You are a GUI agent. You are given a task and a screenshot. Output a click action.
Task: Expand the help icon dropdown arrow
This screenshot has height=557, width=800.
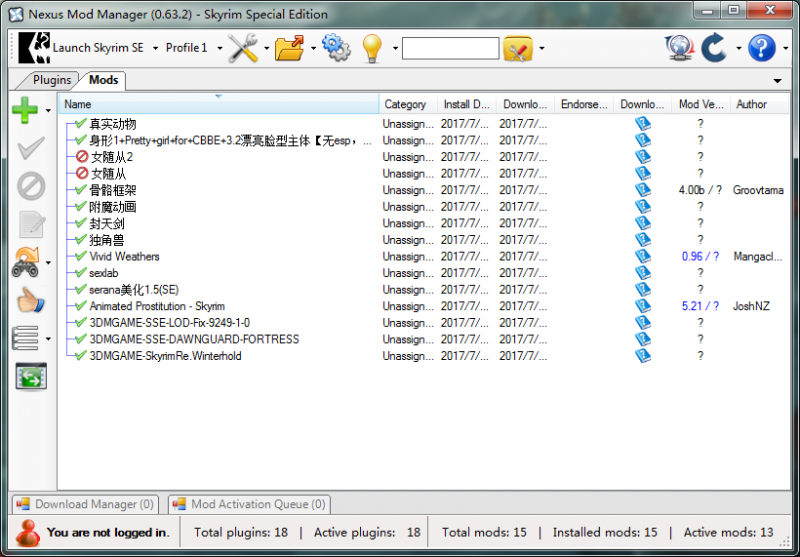(785, 48)
